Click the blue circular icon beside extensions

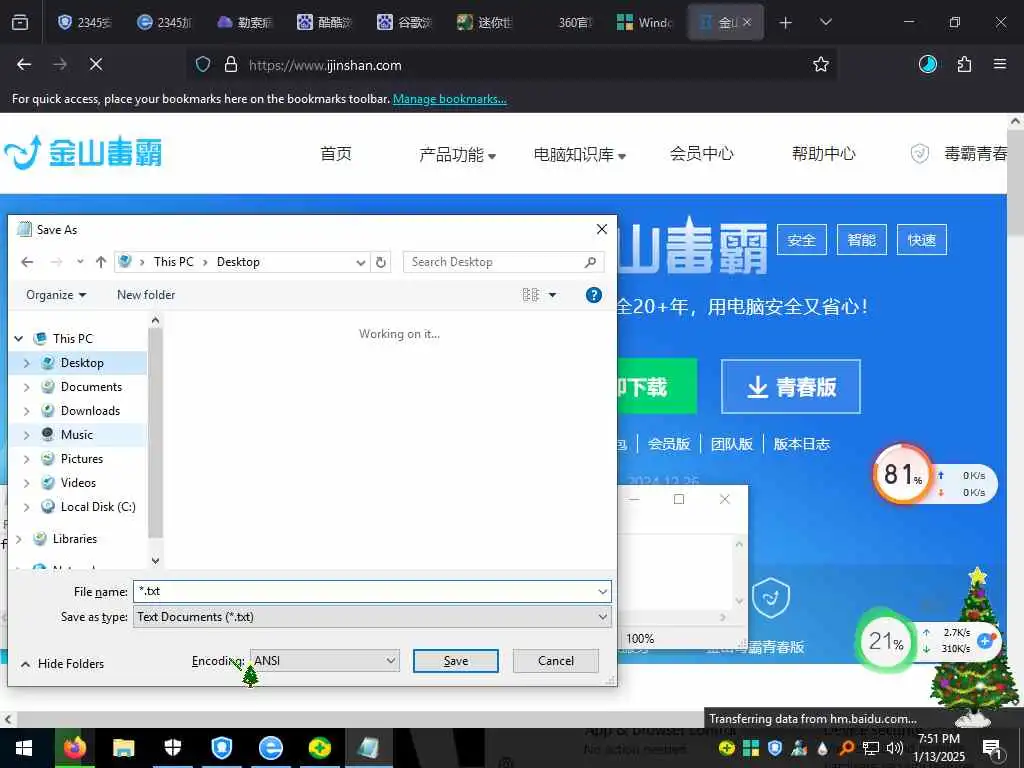tap(928, 64)
